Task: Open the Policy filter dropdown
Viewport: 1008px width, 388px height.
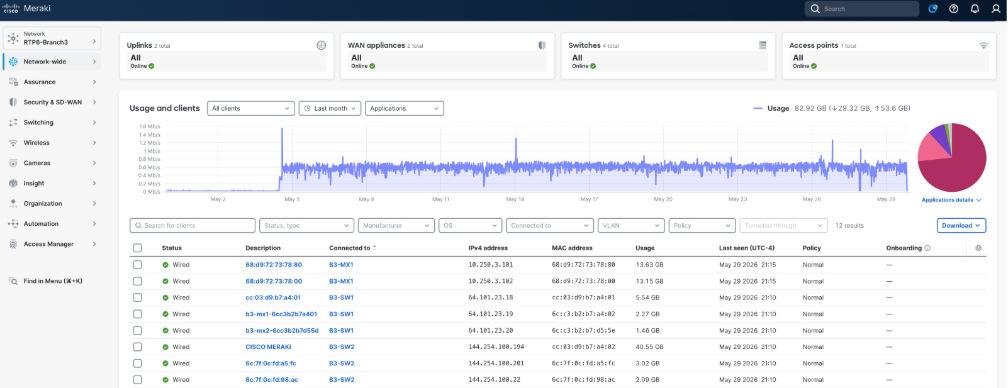Action: (x=702, y=225)
